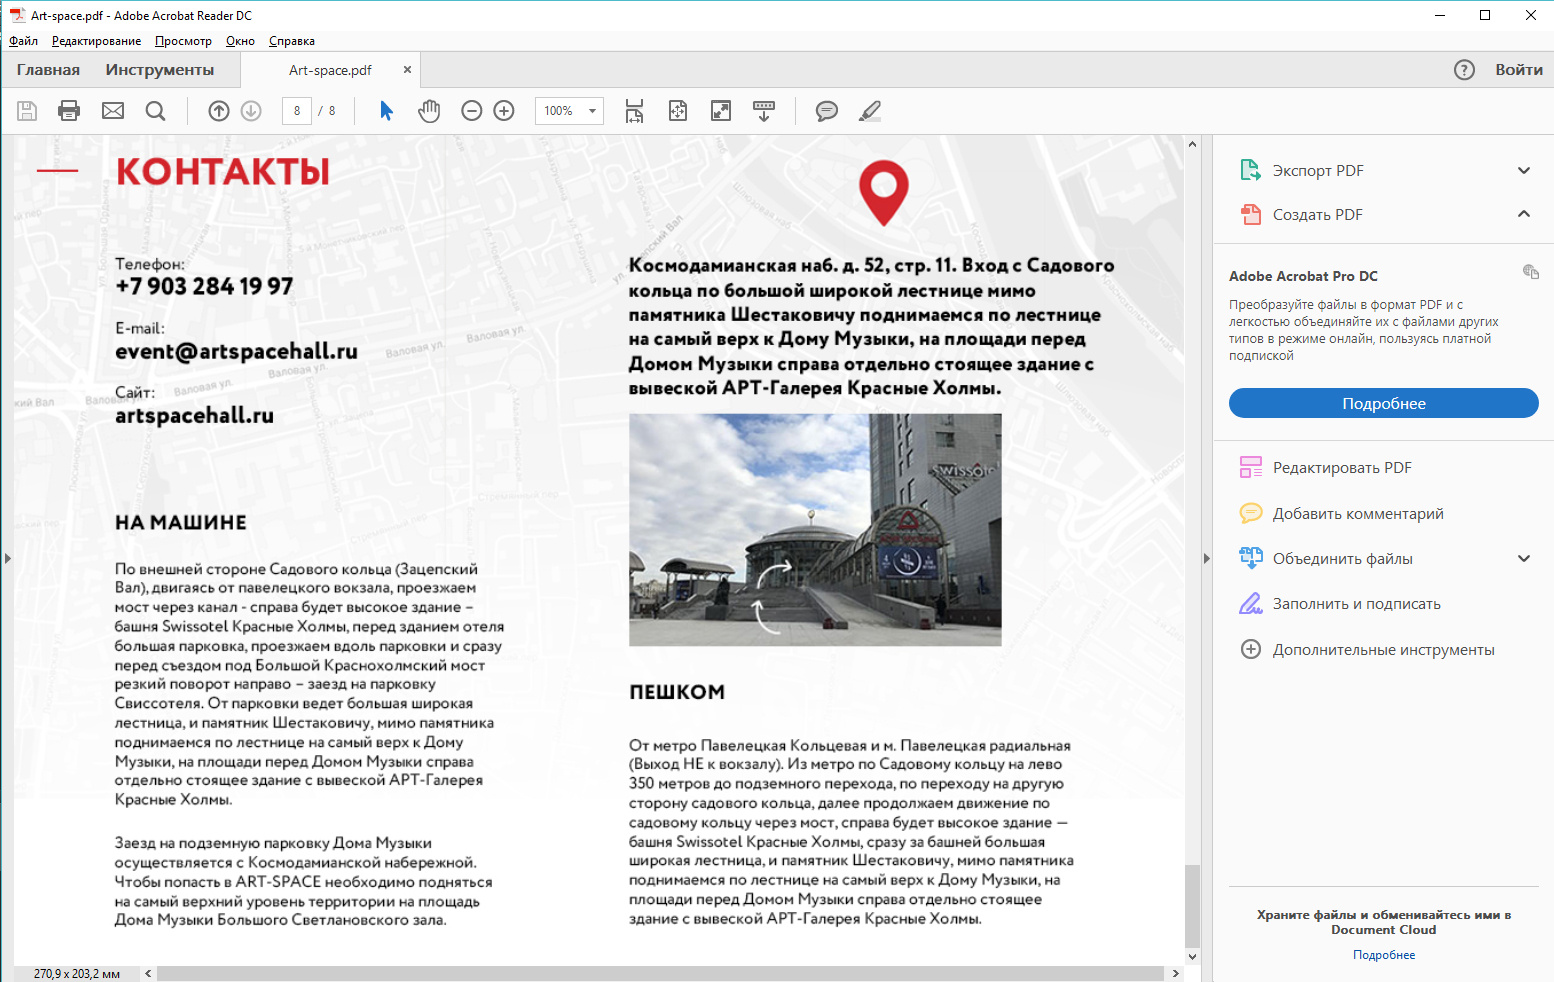Click the Заполнить и подписать label
The width and height of the screenshot is (1554, 982).
pyautogui.click(x=1356, y=603)
